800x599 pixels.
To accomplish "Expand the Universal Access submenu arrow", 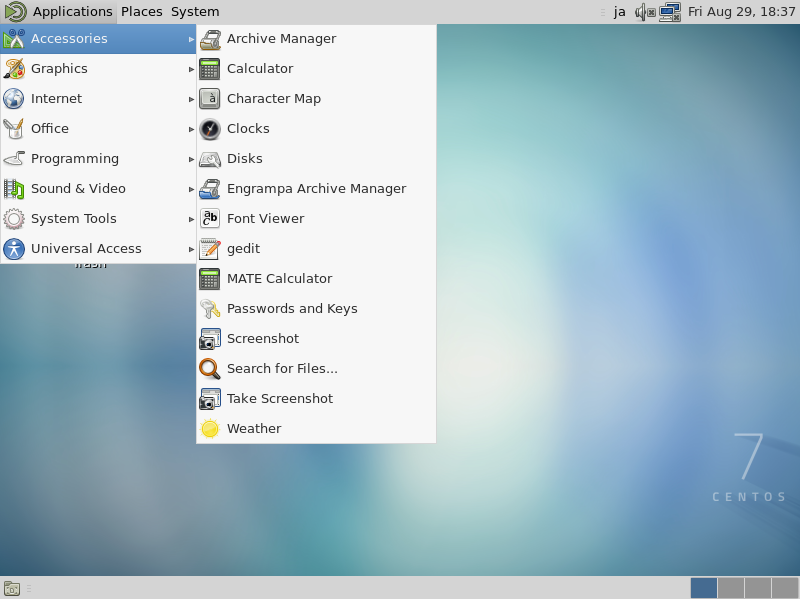I will 191,249.
